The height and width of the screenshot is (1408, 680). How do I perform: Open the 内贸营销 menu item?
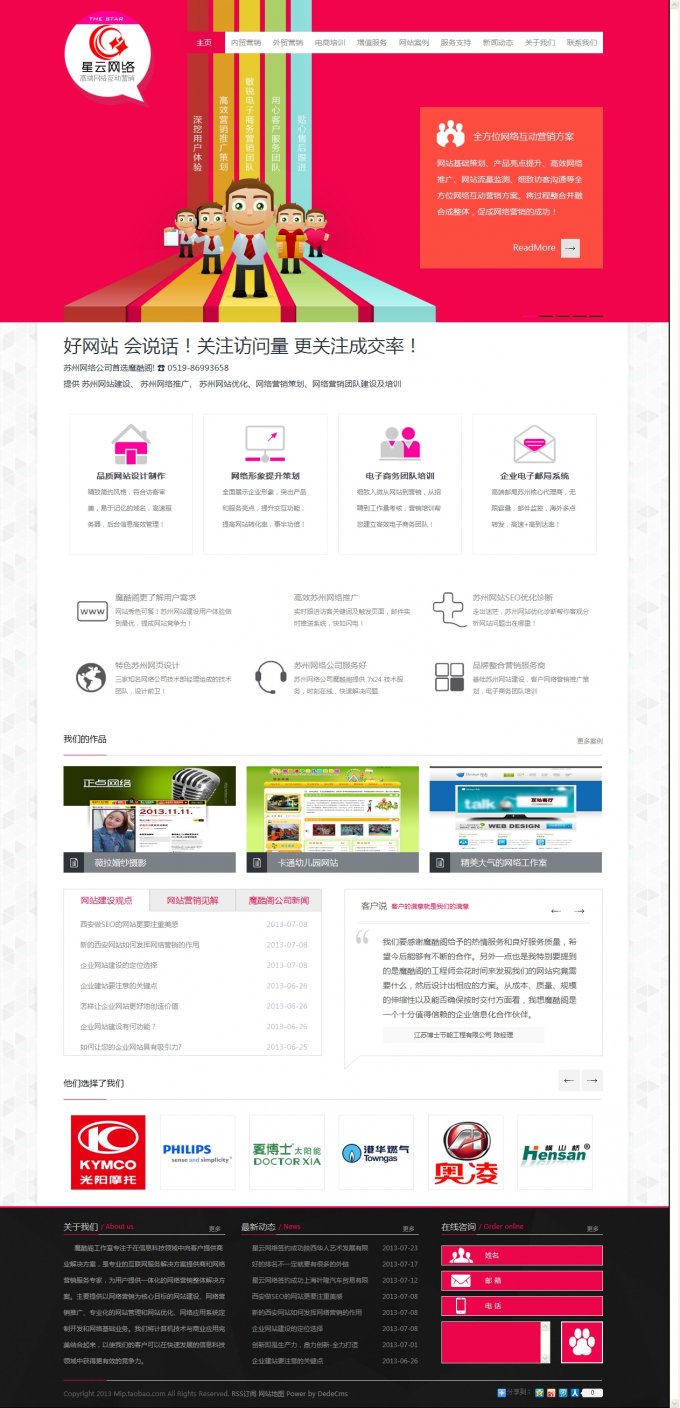point(246,43)
